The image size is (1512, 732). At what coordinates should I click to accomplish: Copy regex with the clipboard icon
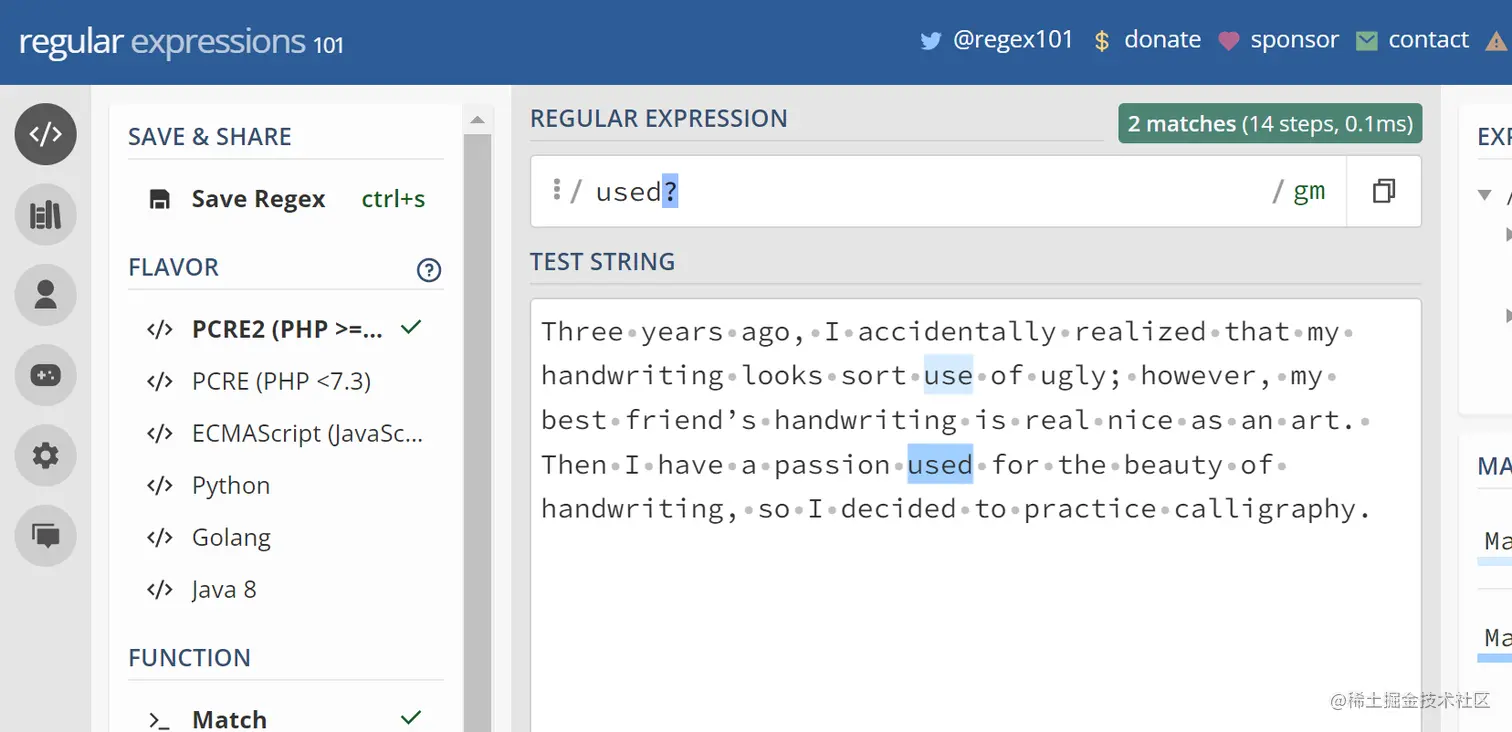tap(1384, 191)
